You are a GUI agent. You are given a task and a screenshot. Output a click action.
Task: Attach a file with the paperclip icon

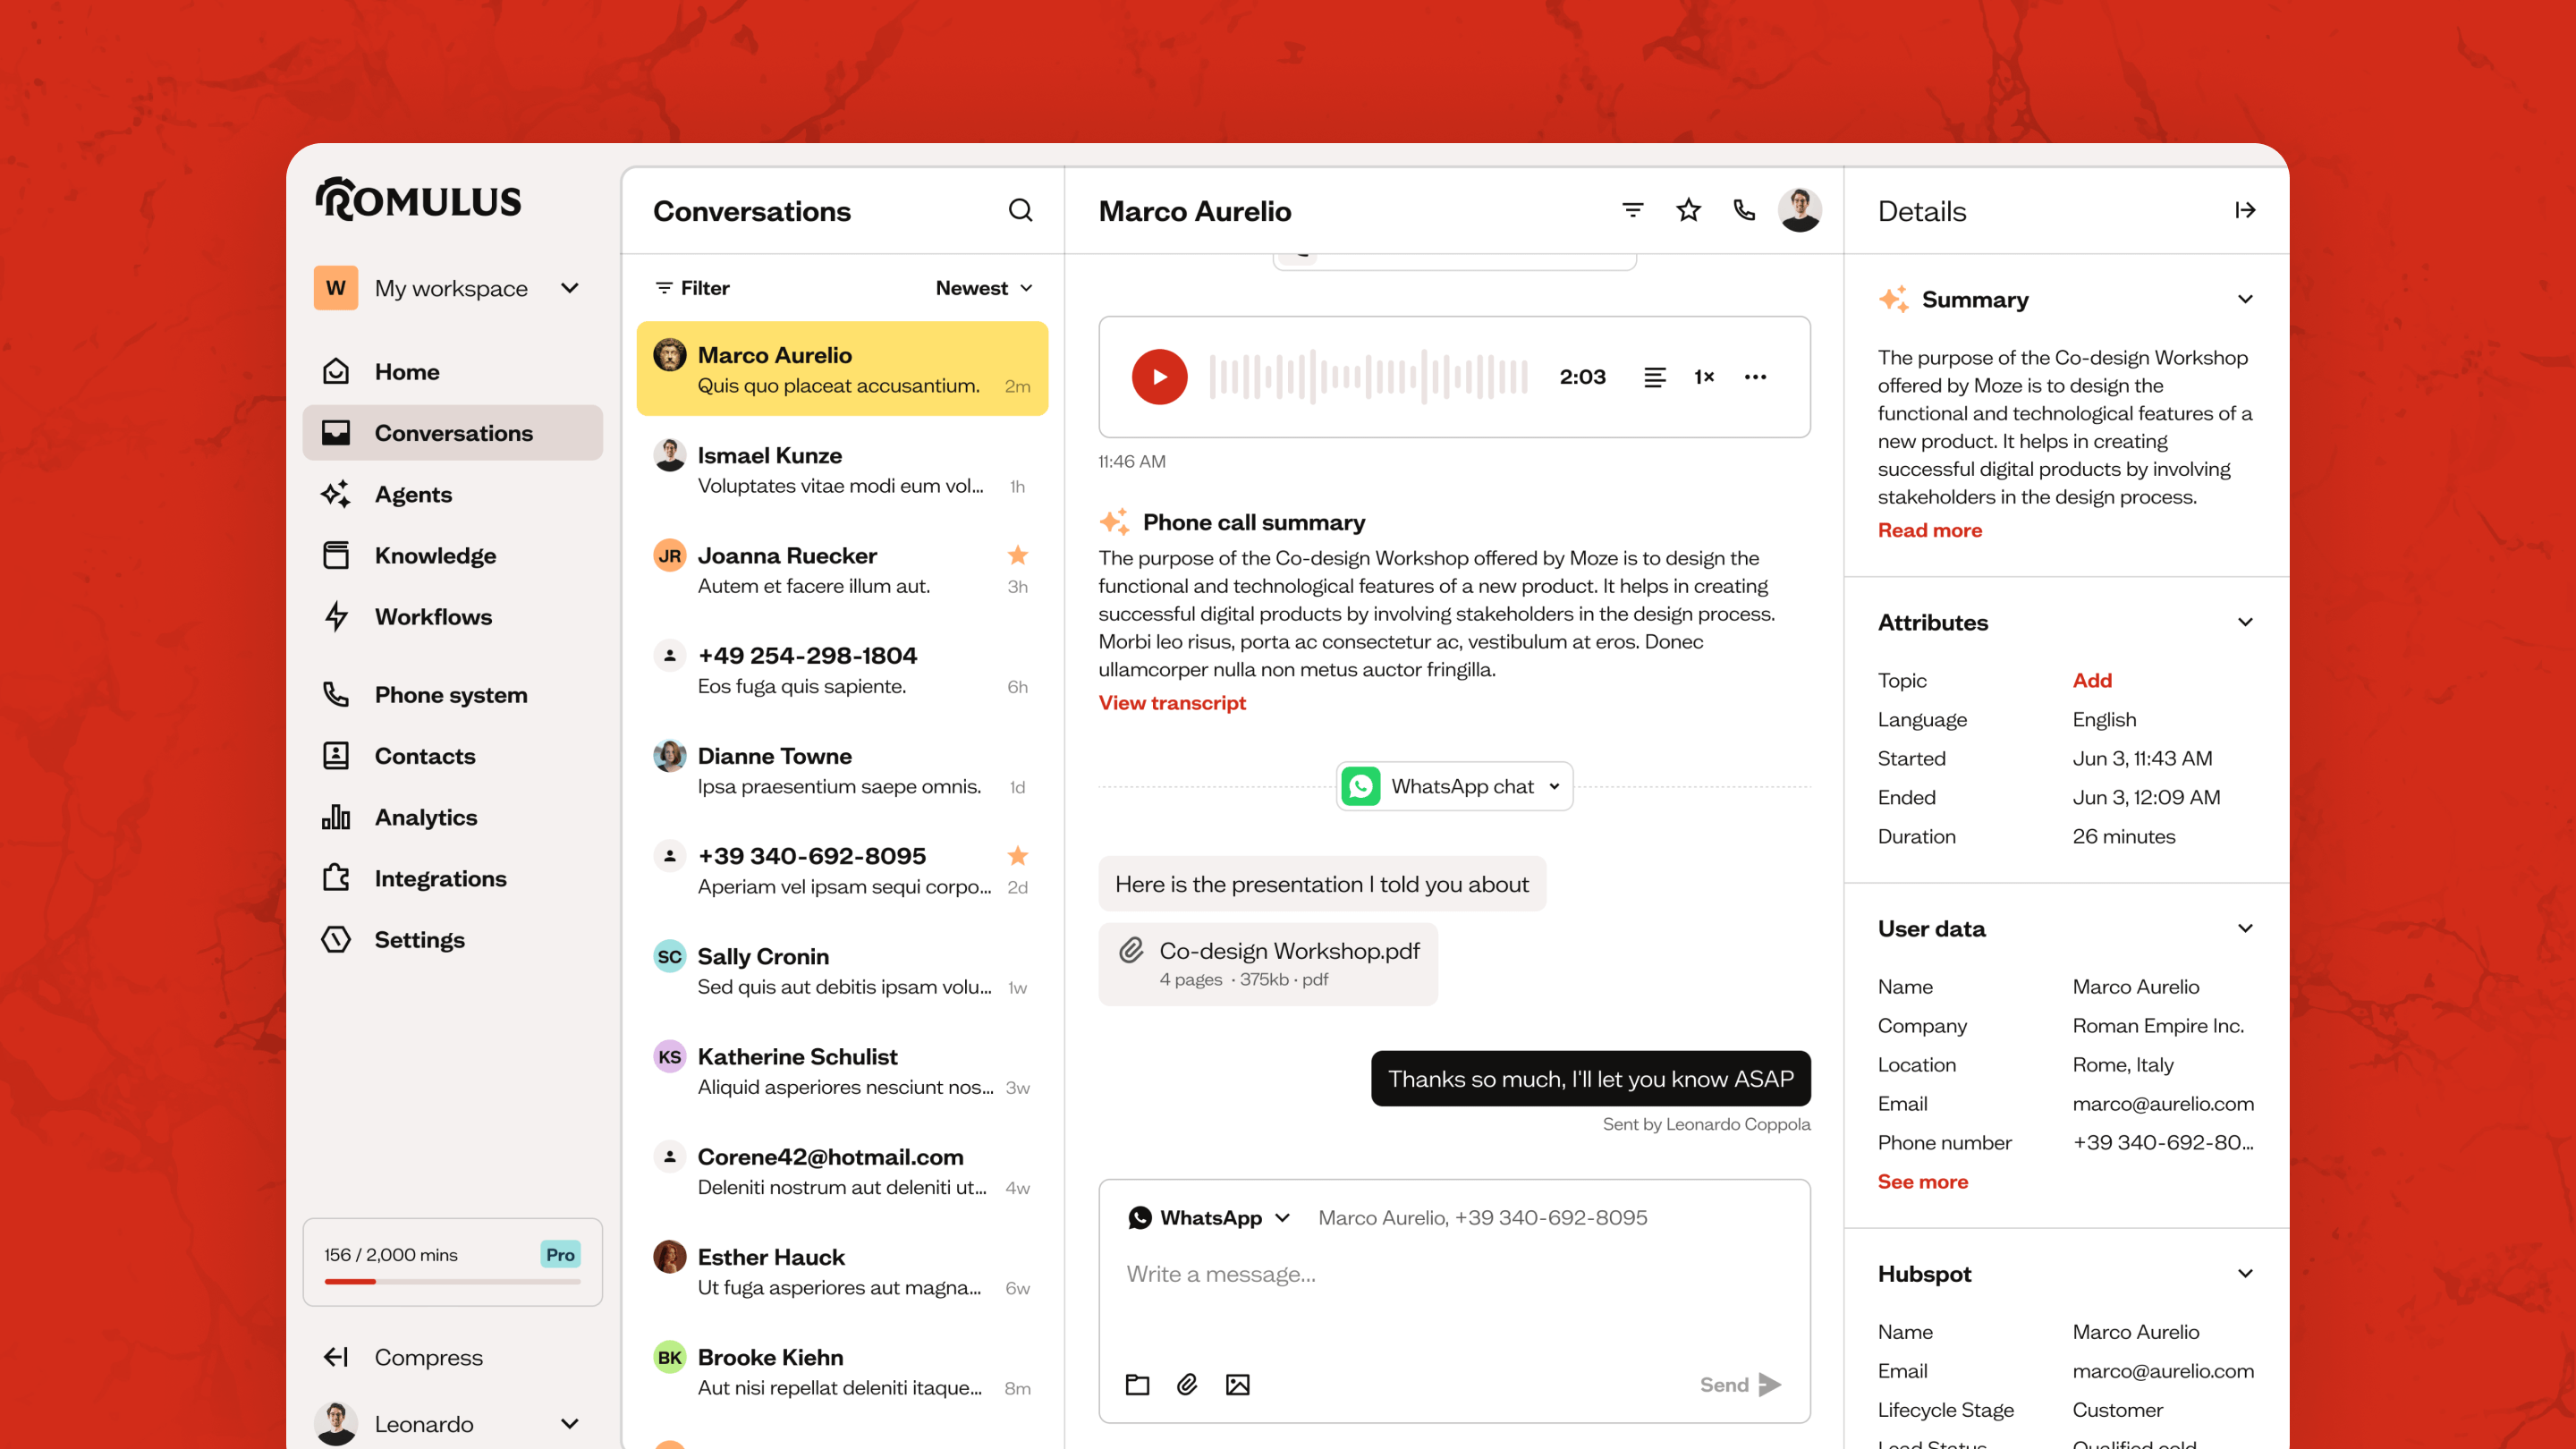point(1187,1384)
